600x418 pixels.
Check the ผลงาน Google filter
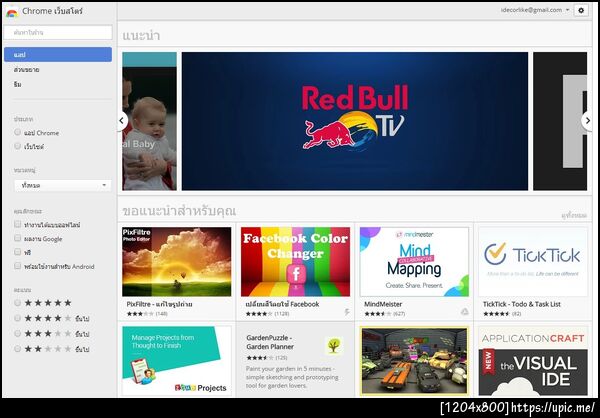17,238
